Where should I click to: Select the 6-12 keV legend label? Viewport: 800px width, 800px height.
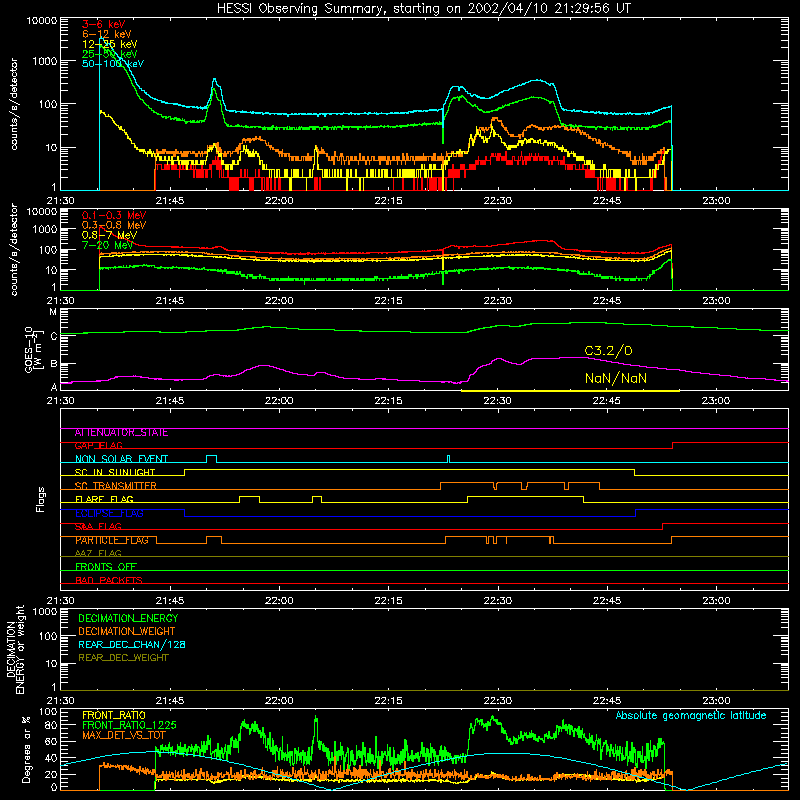pyautogui.click(x=107, y=34)
